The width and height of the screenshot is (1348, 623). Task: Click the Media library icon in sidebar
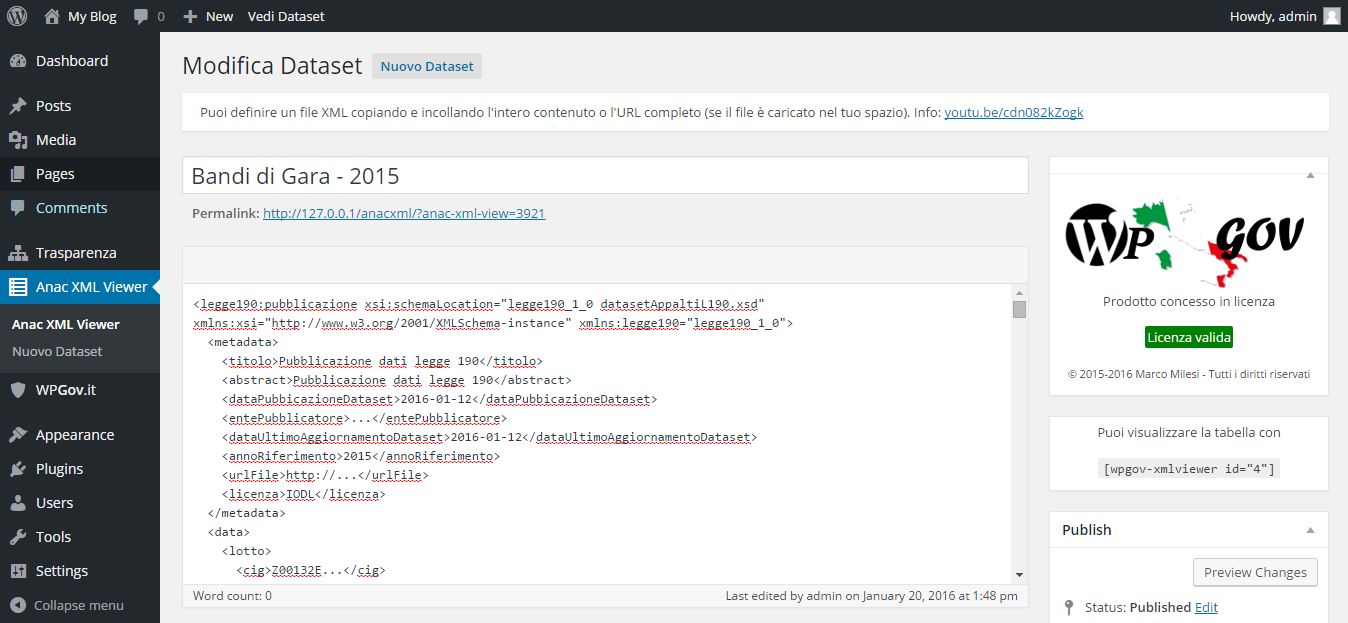tap(18, 140)
